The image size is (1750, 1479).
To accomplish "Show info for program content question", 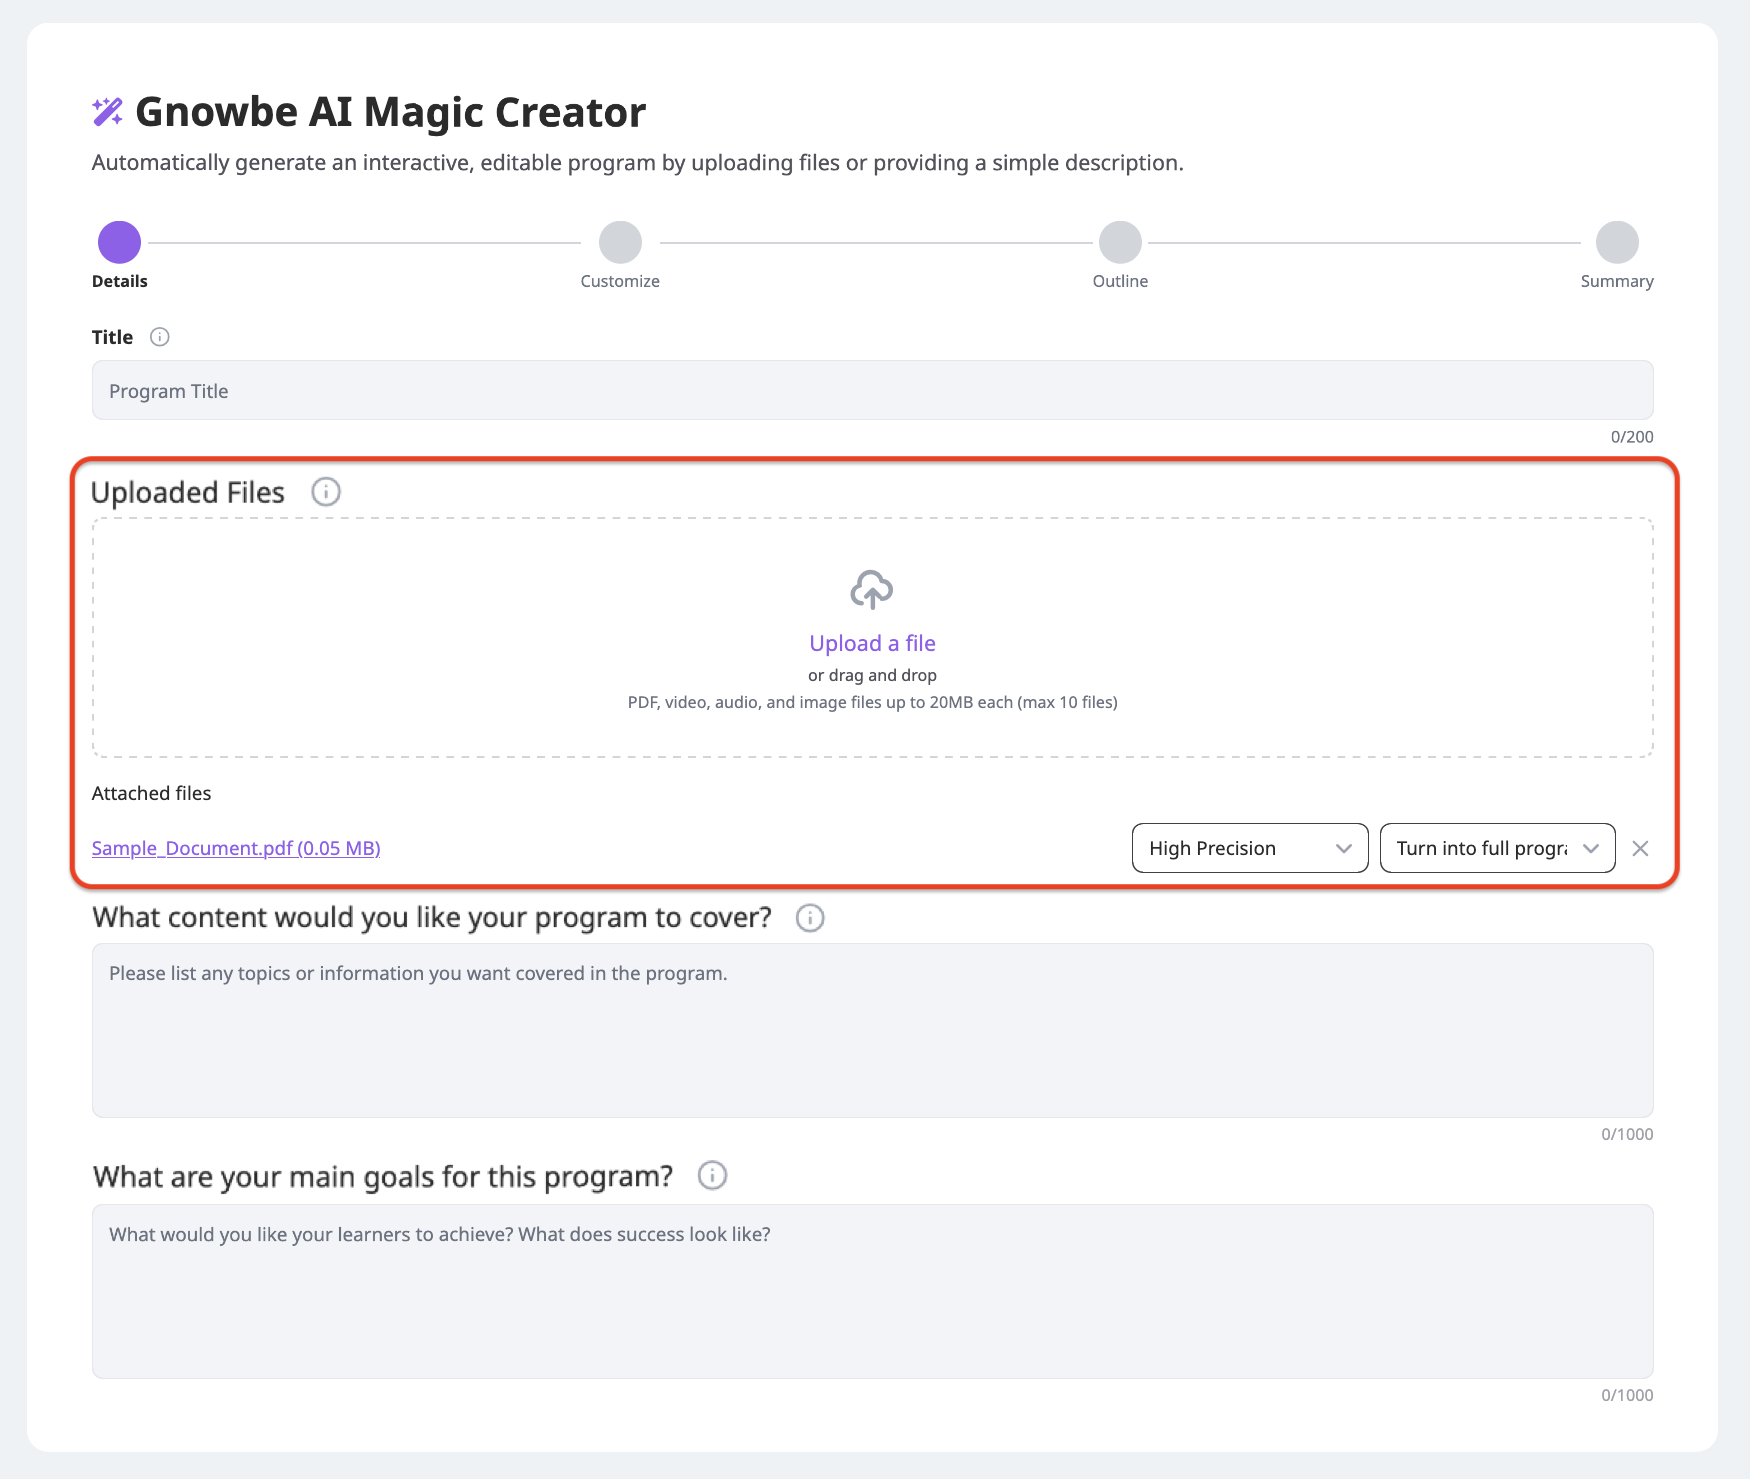I will pyautogui.click(x=810, y=918).
